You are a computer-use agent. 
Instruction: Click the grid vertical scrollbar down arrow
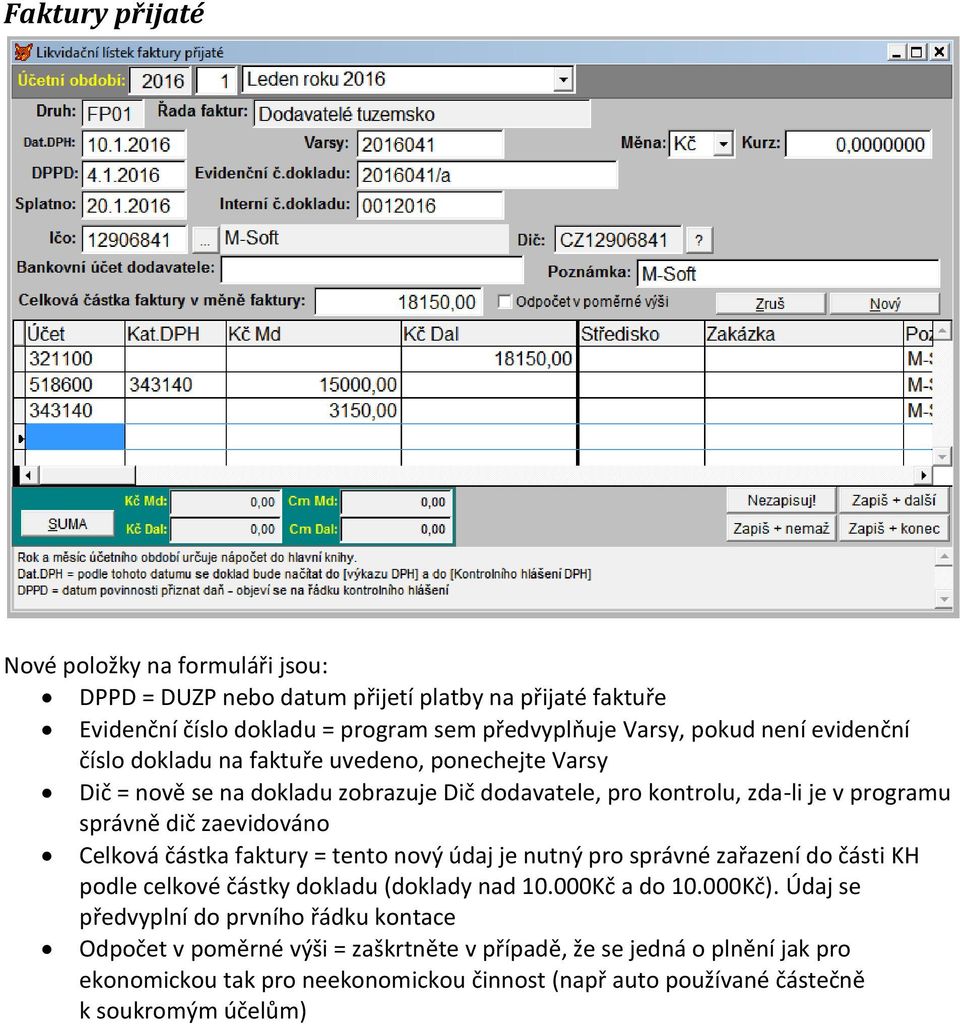[941, 456]
